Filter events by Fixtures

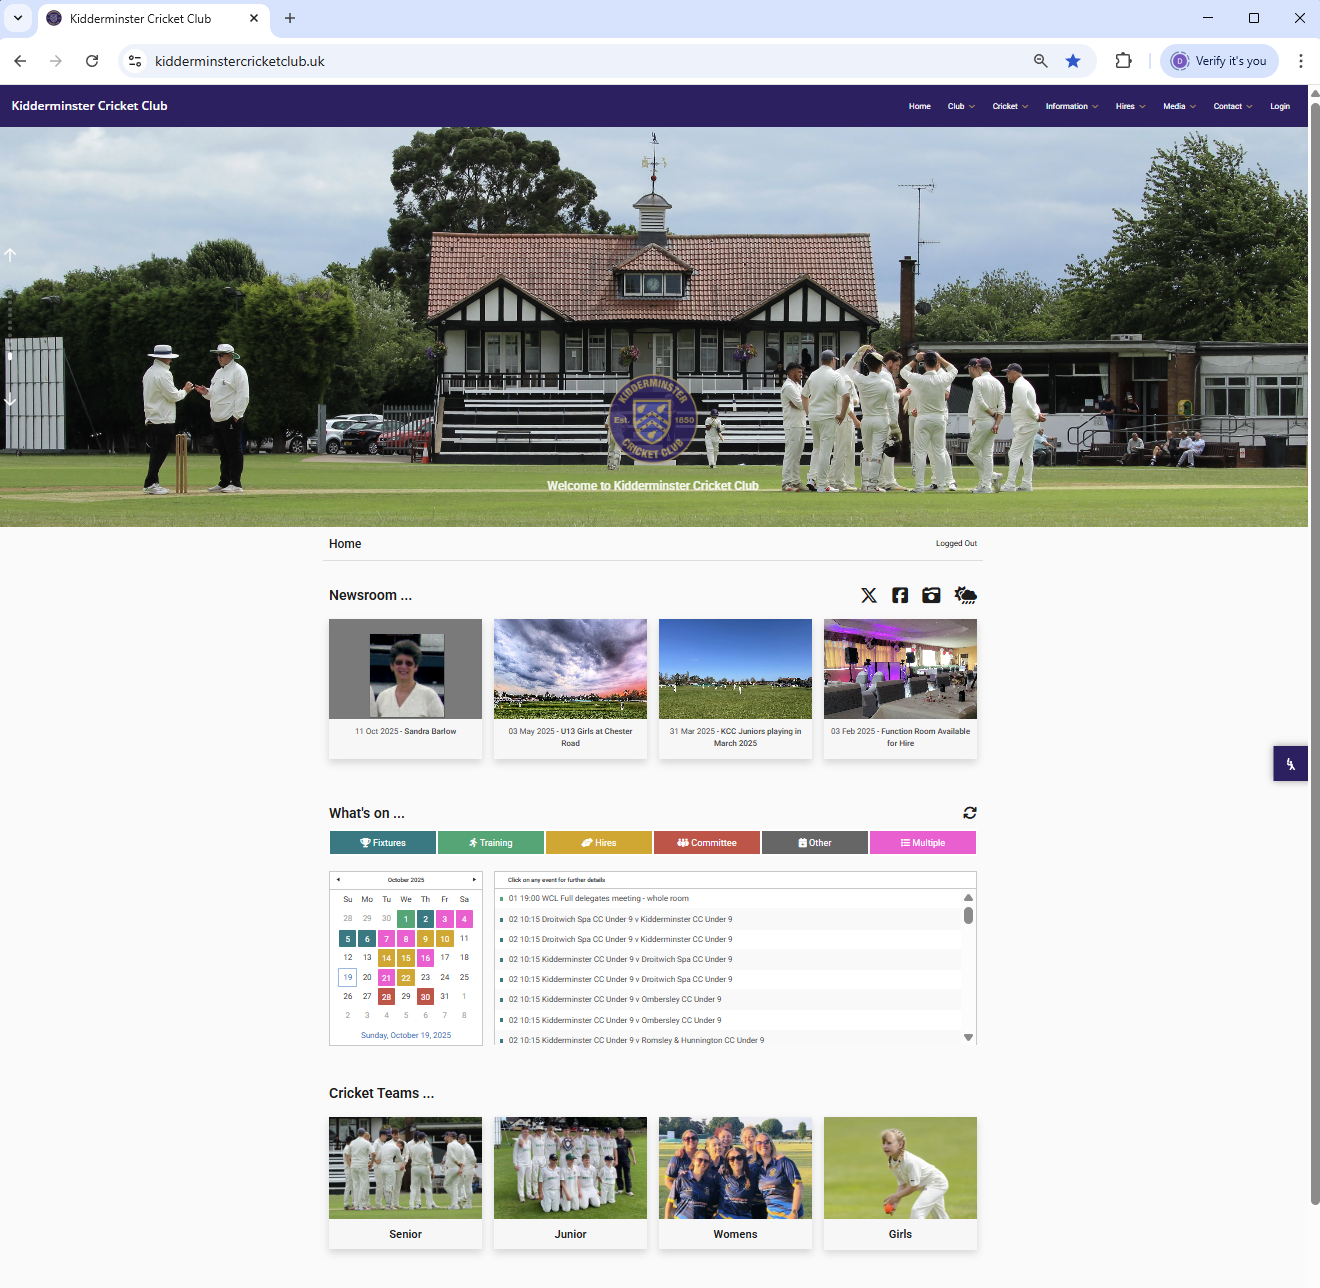click(x=382, y=842)
